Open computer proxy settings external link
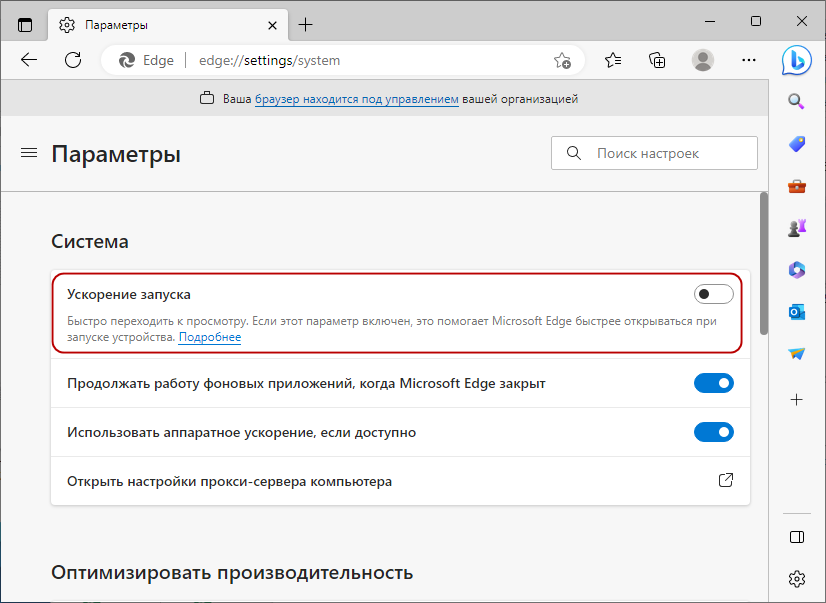The width and height of the screenshot is (826, 603). click(726, 481)
